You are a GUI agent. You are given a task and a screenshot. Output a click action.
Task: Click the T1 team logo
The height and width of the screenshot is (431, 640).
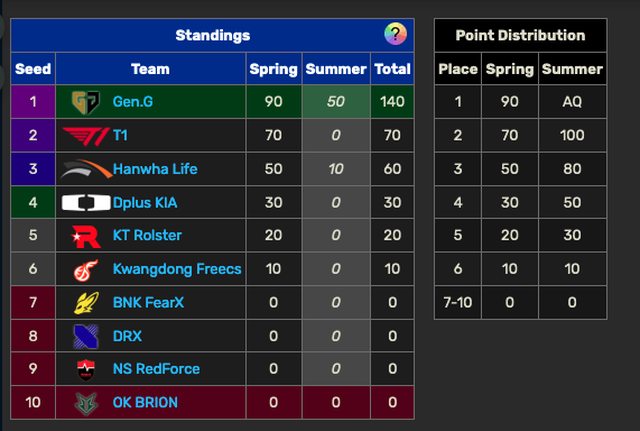pos(85,135)
